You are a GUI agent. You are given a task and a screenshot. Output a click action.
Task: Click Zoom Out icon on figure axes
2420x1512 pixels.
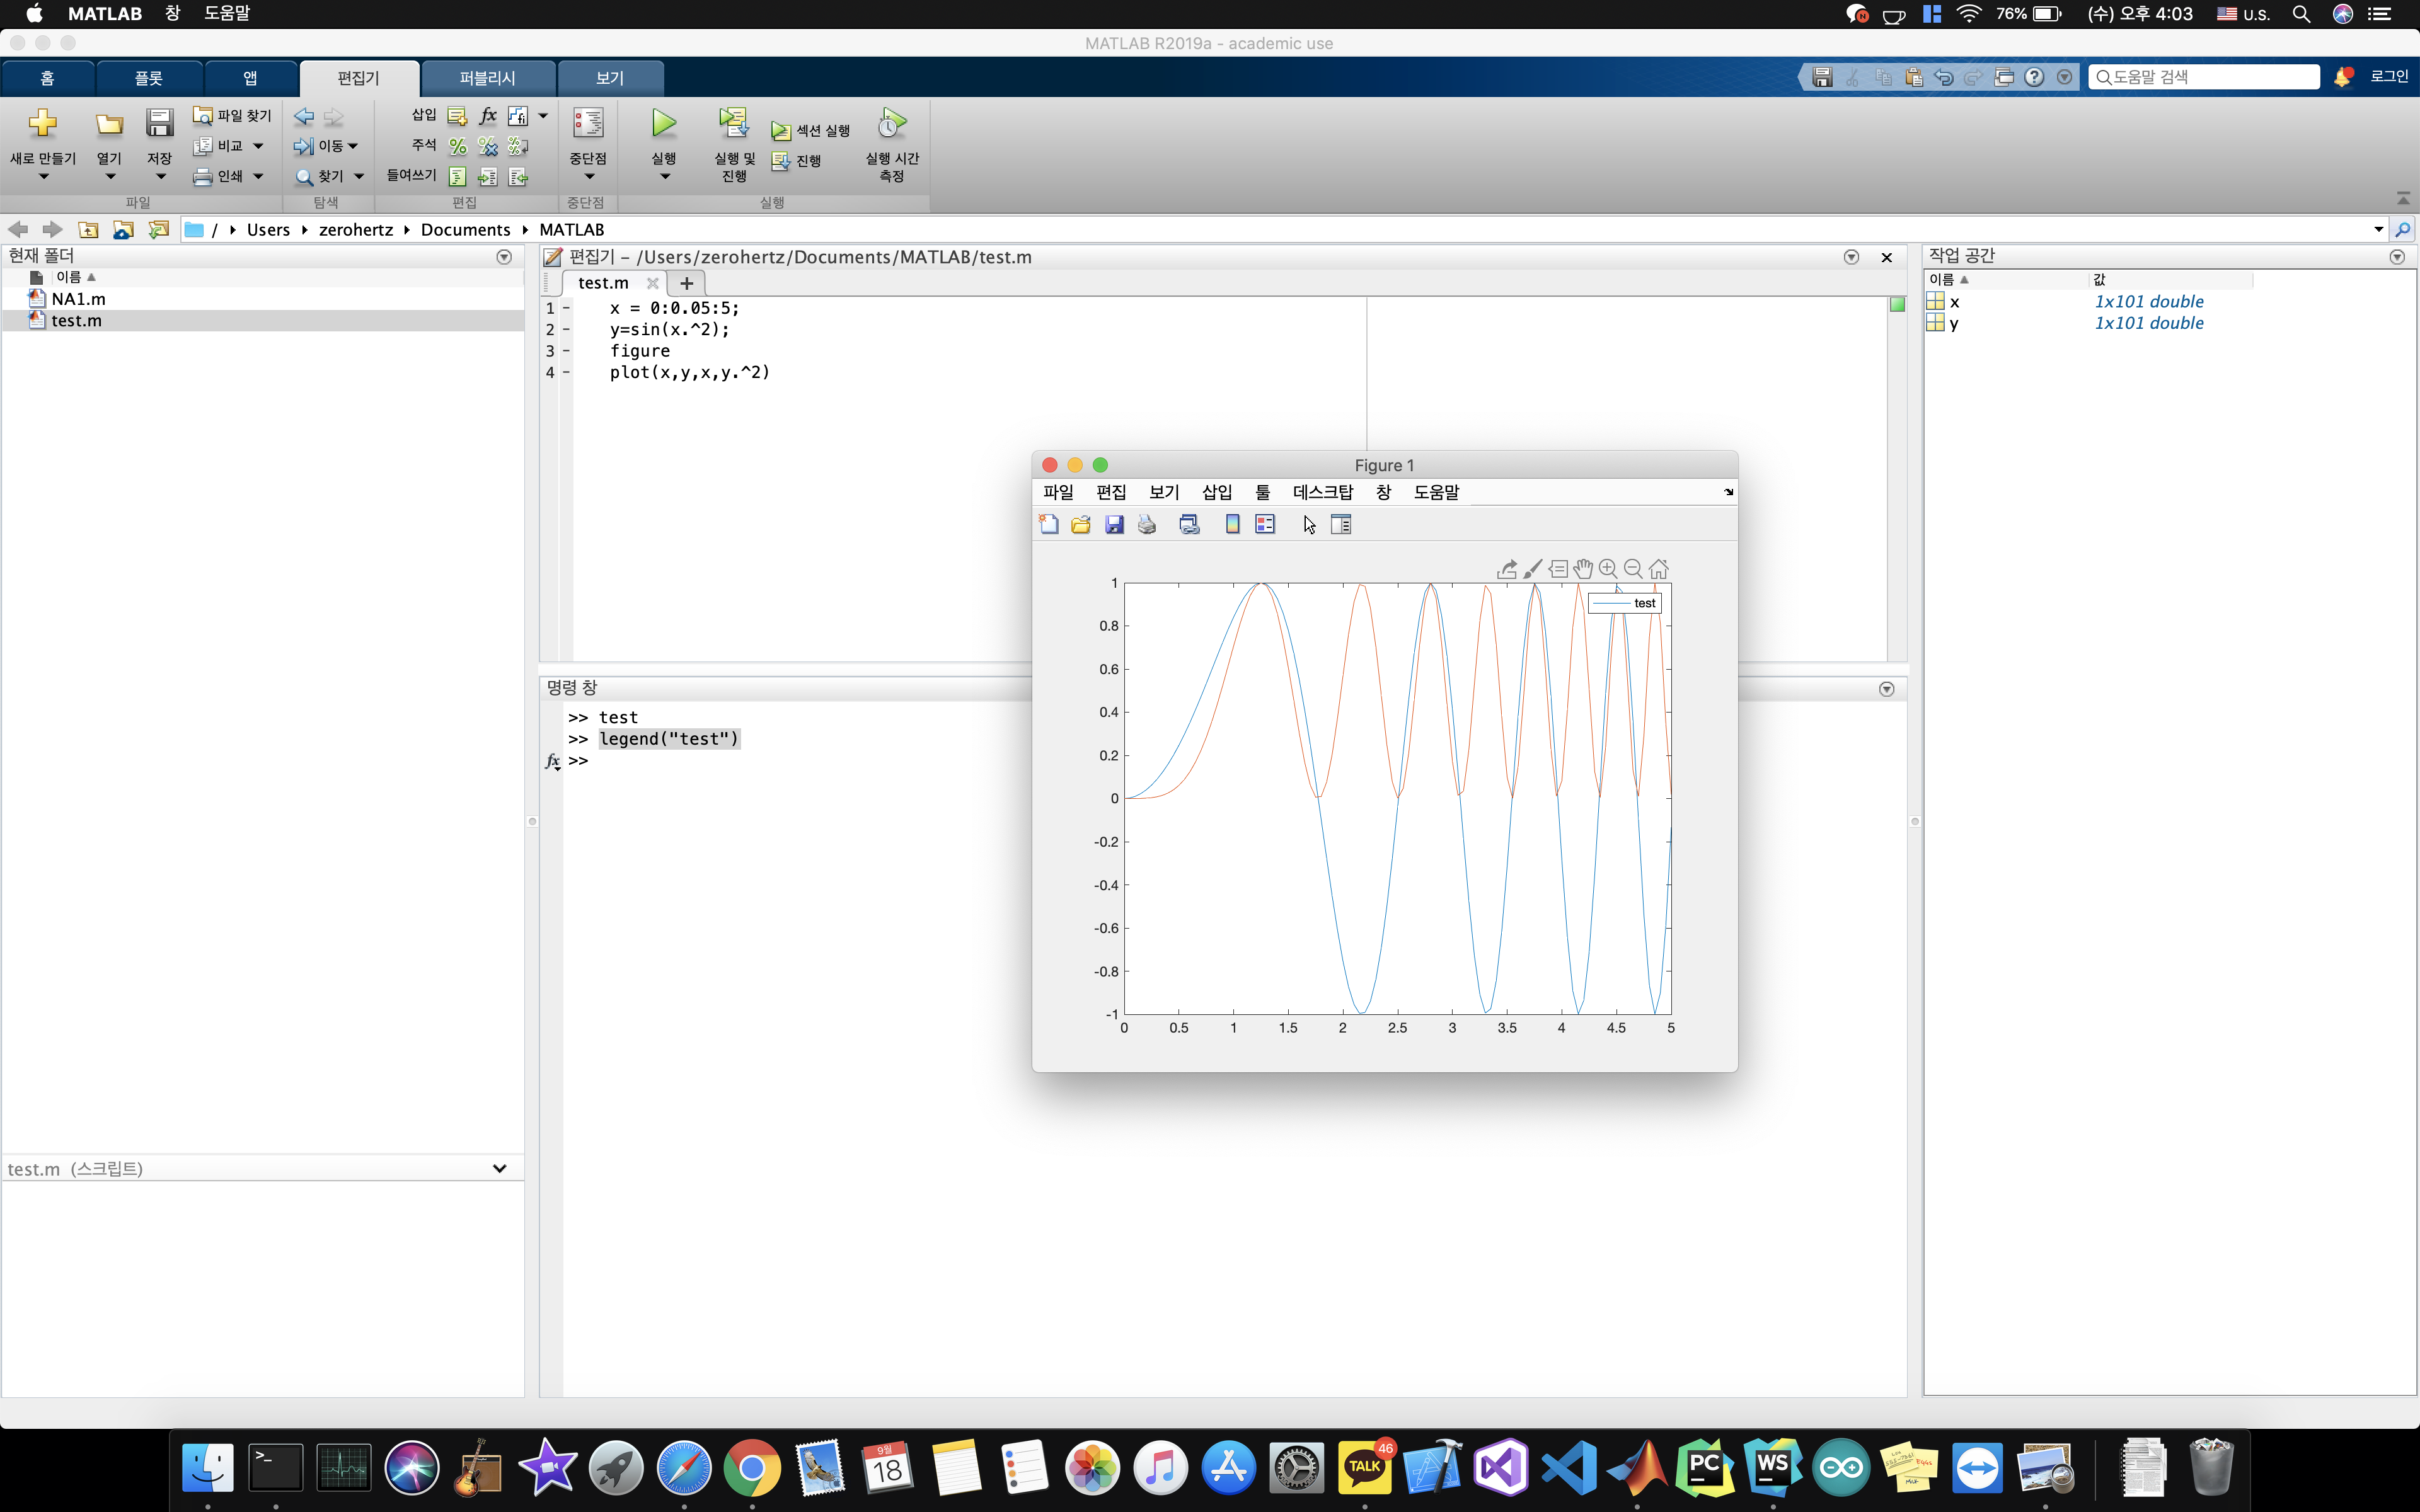[x=1633, y=569]
